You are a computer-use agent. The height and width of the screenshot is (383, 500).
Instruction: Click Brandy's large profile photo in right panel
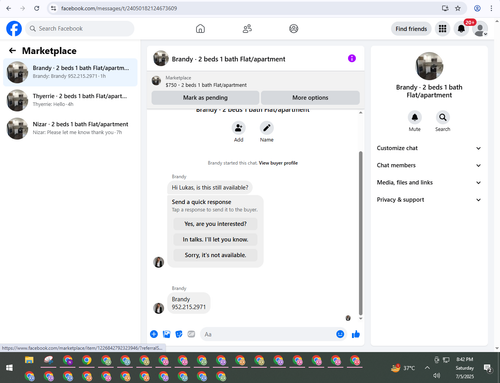pos(429,66)
